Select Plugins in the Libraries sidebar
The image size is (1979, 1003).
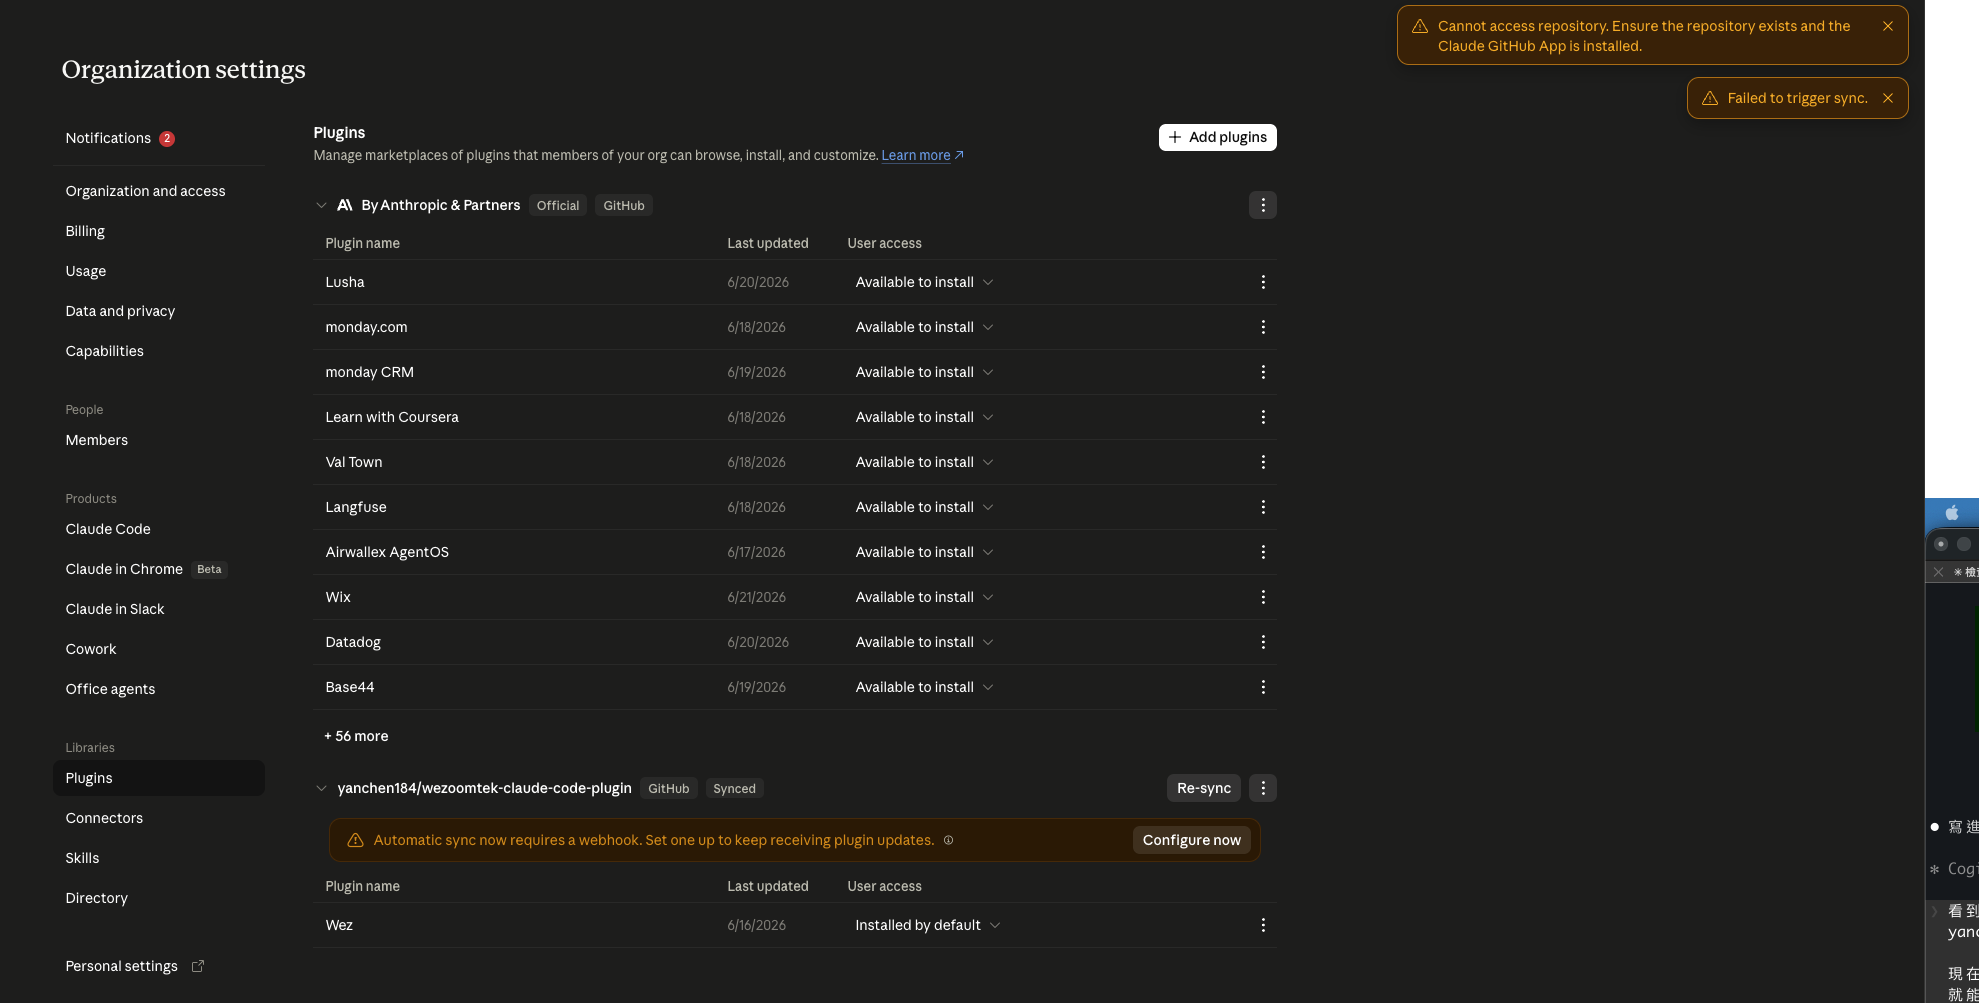158,778
